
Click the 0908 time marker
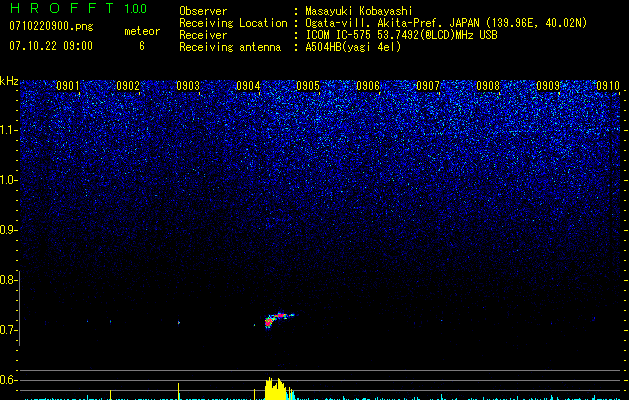click(x=488, y=86)
